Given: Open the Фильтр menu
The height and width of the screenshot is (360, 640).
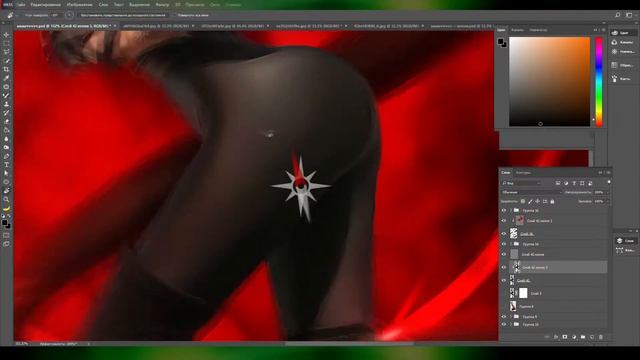Looking at the screenshot, I should tap(162, 5).
